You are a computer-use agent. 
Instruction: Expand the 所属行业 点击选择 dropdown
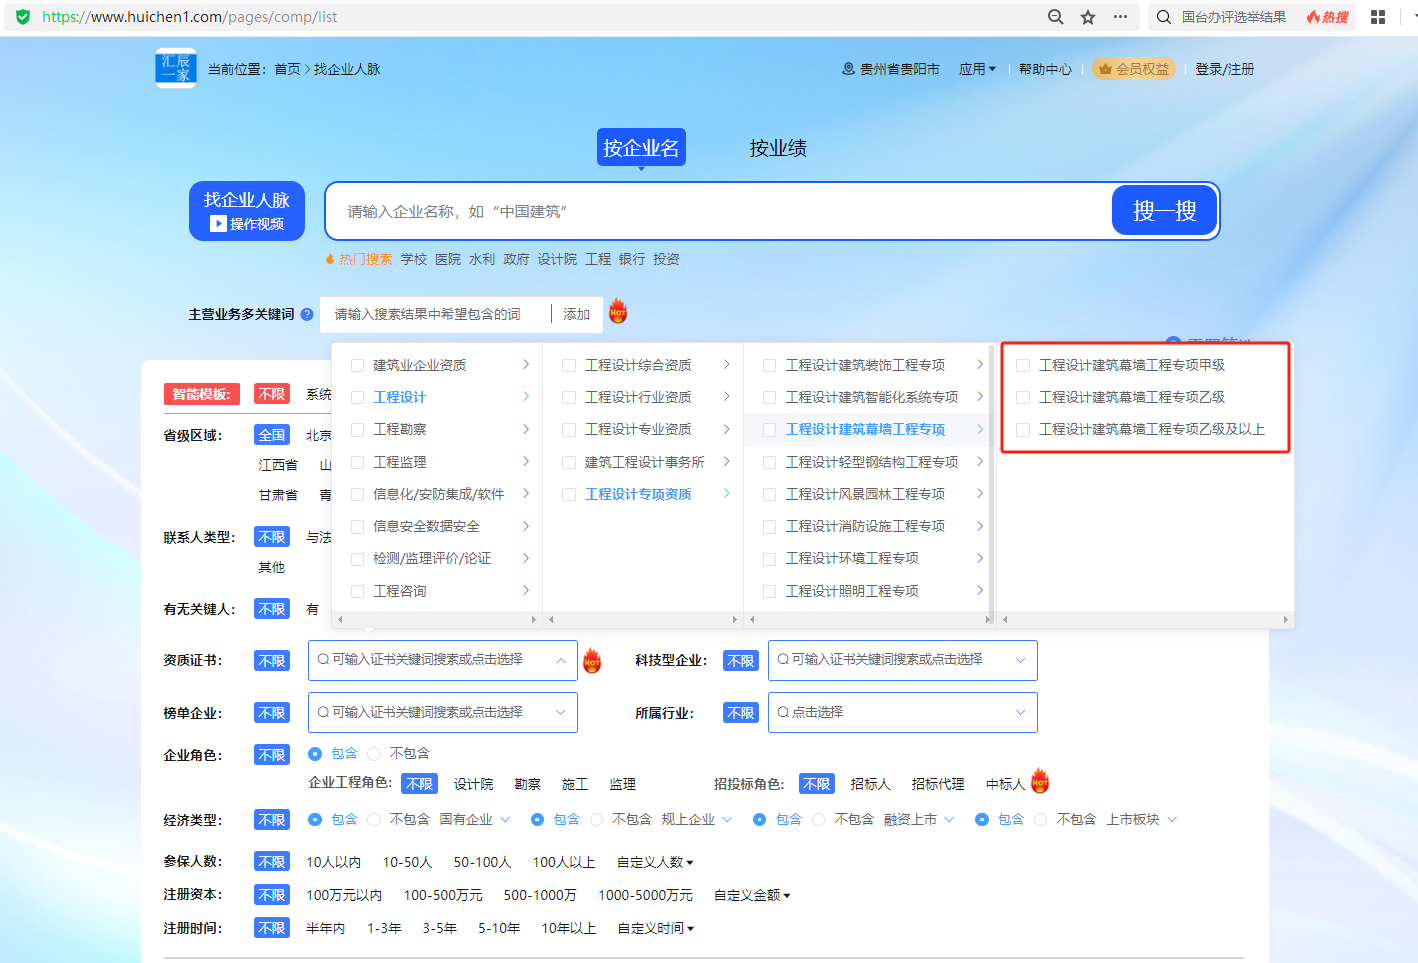click(x=902, y=713)
